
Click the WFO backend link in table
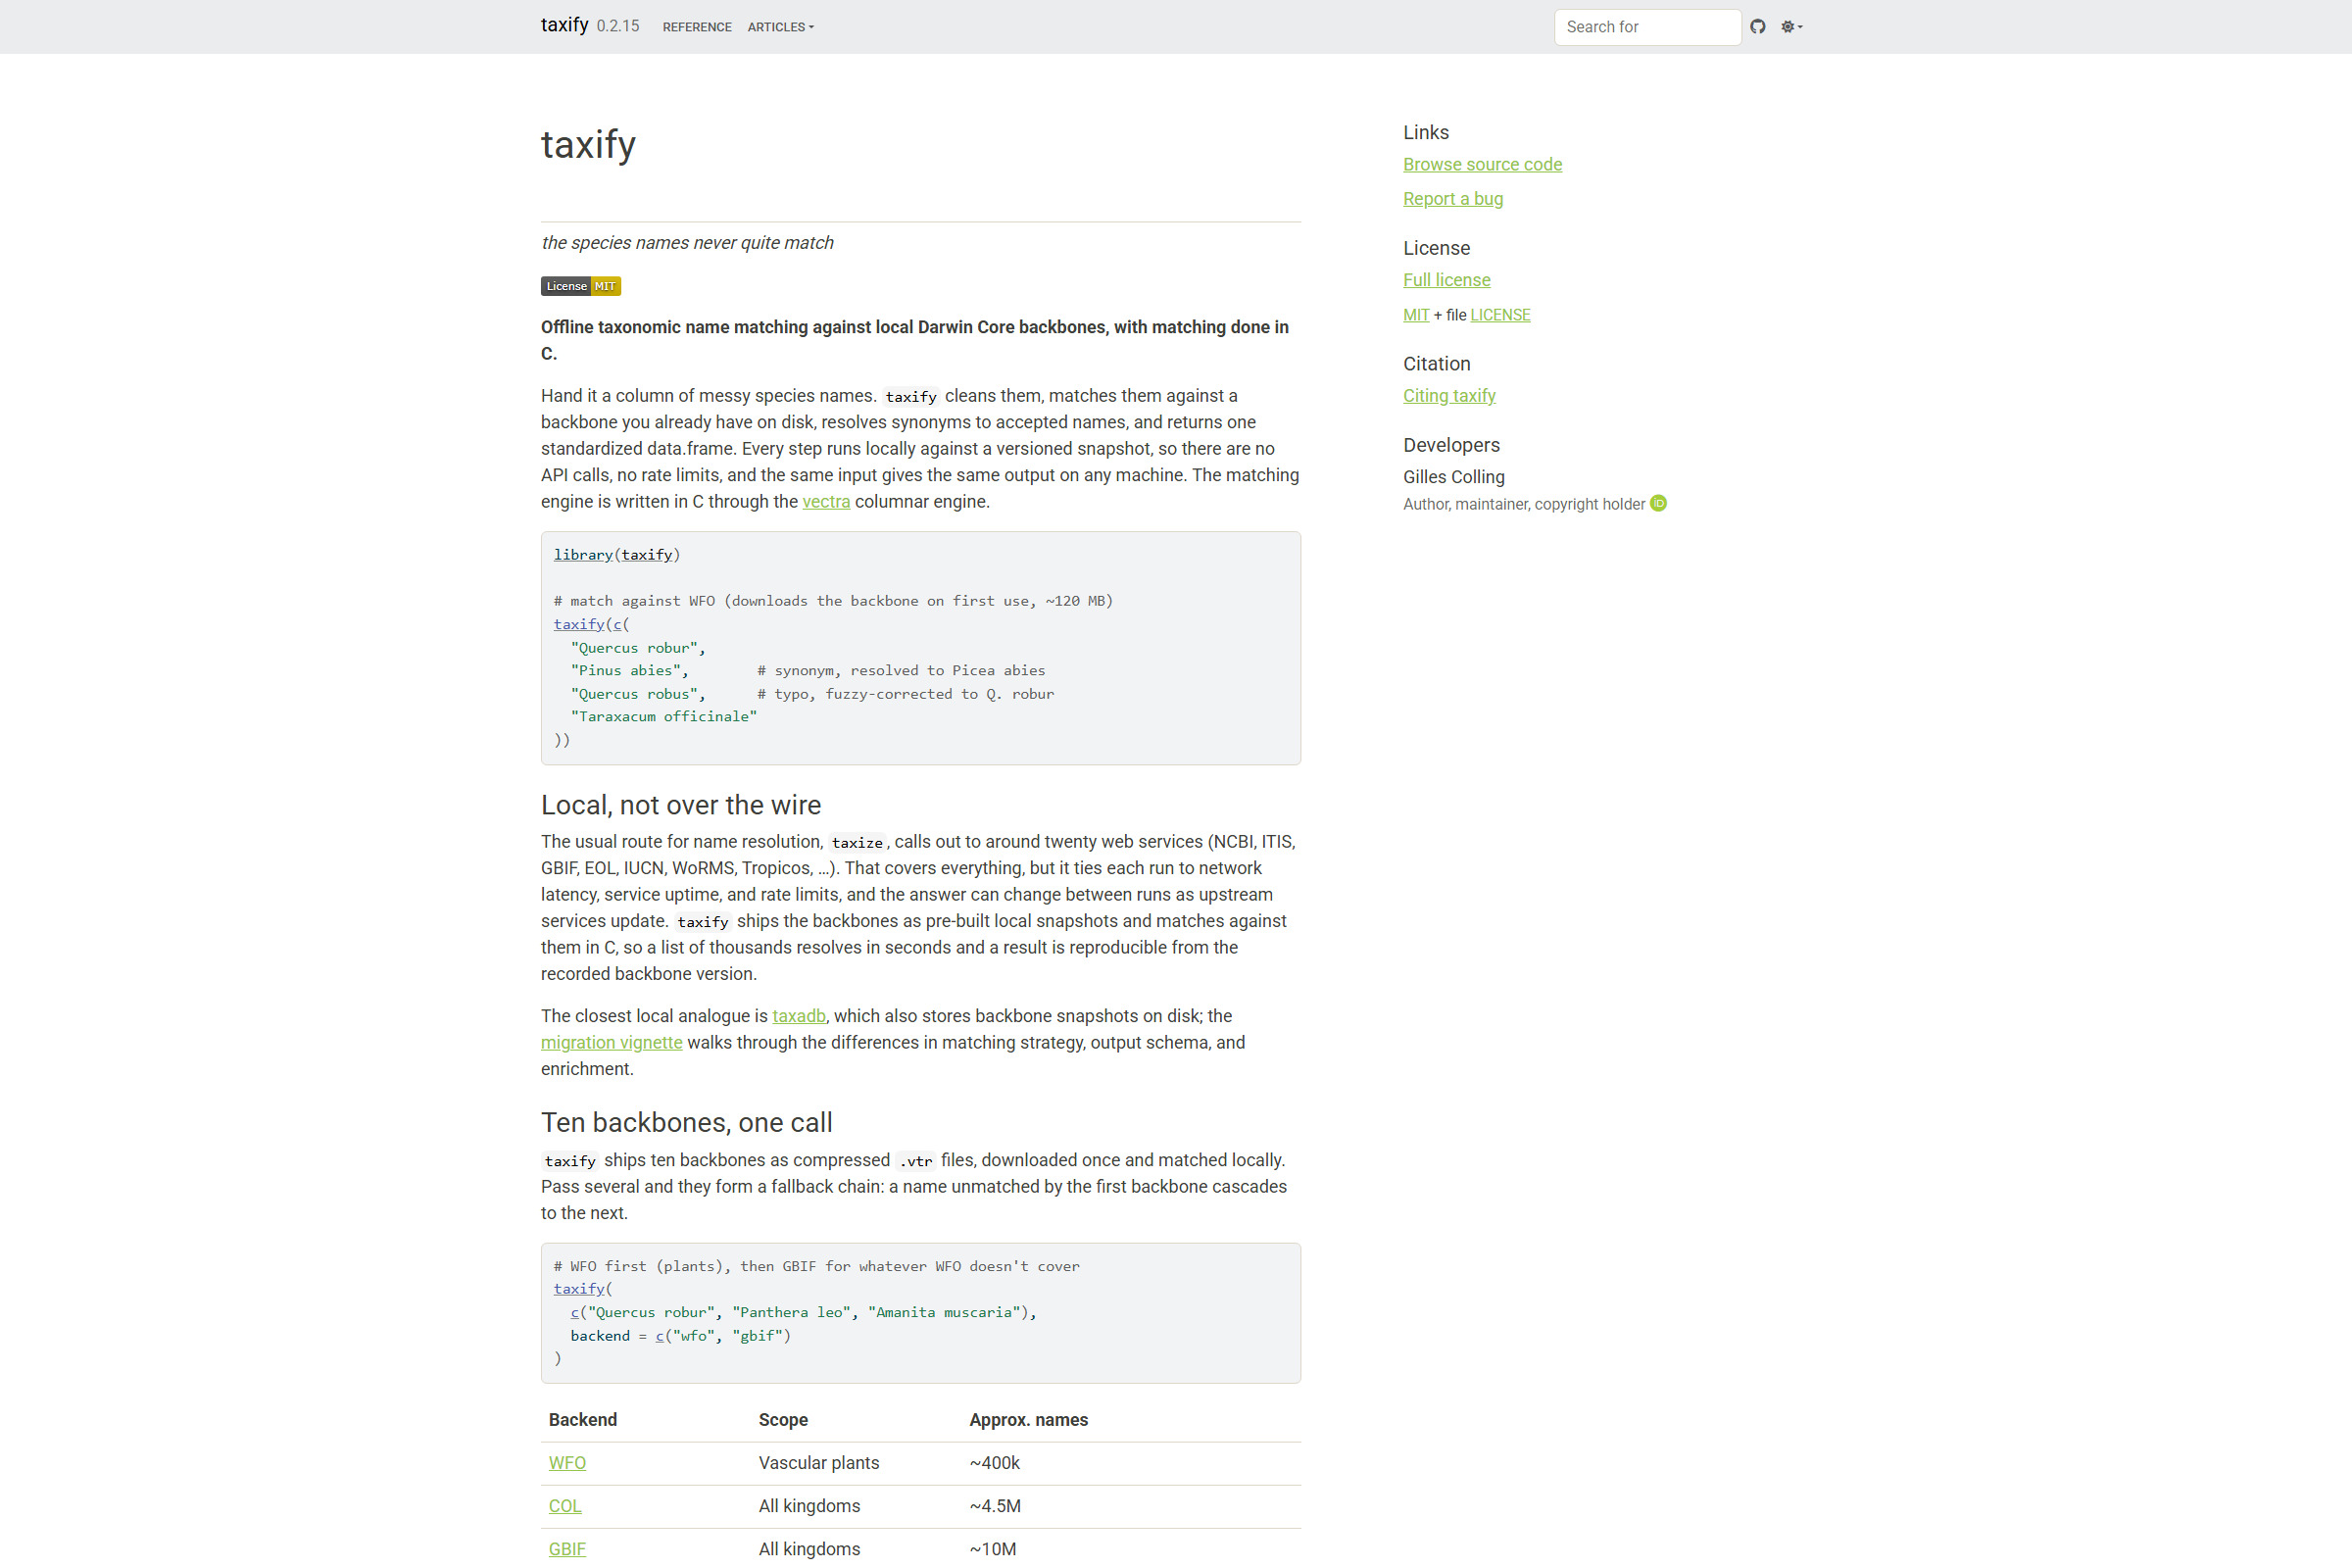(x=567, y=1463)
